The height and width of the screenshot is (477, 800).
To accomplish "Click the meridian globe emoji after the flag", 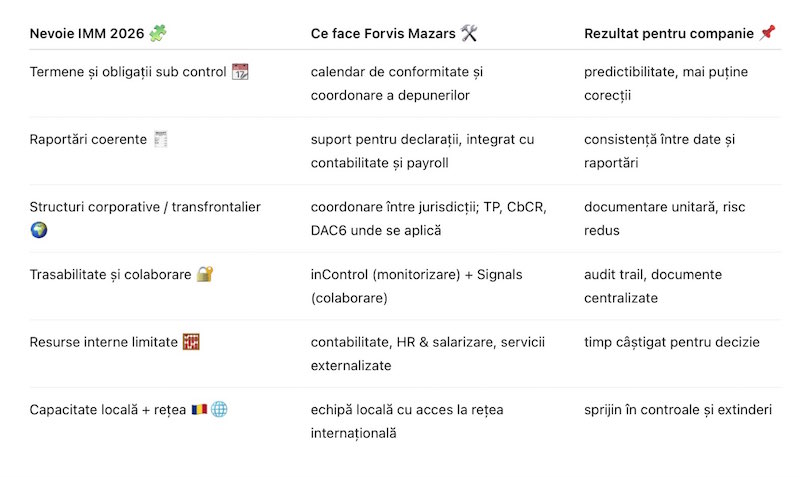I will tap(219, 410).
